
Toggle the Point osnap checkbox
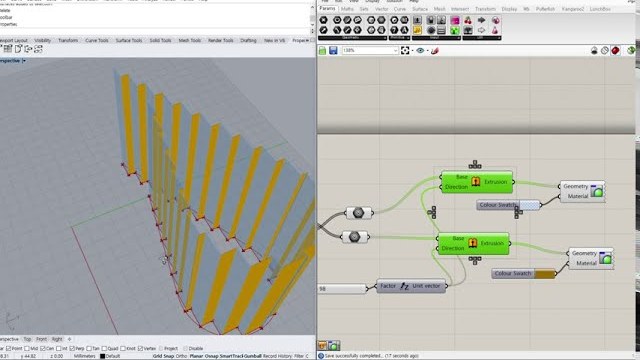tap(9, 349)
